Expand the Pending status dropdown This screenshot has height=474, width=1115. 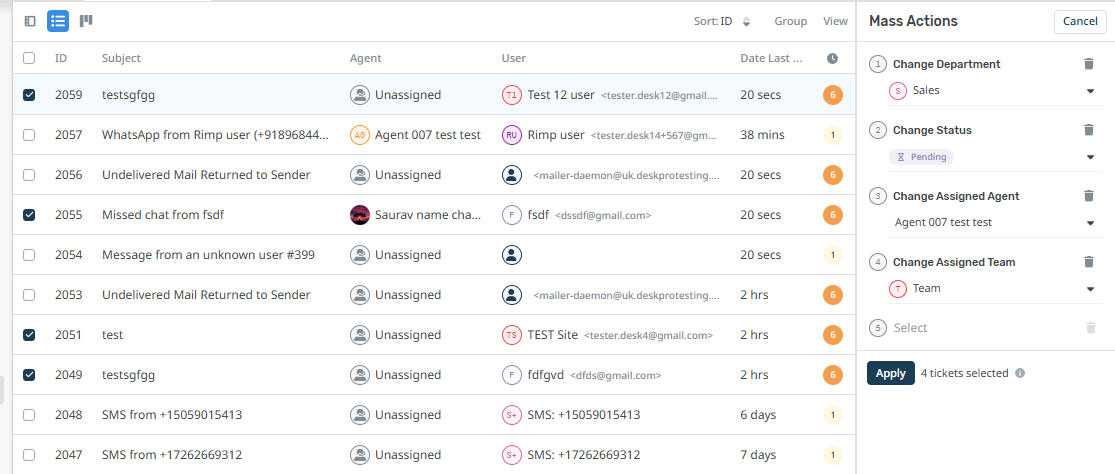tap(1090, 157)
